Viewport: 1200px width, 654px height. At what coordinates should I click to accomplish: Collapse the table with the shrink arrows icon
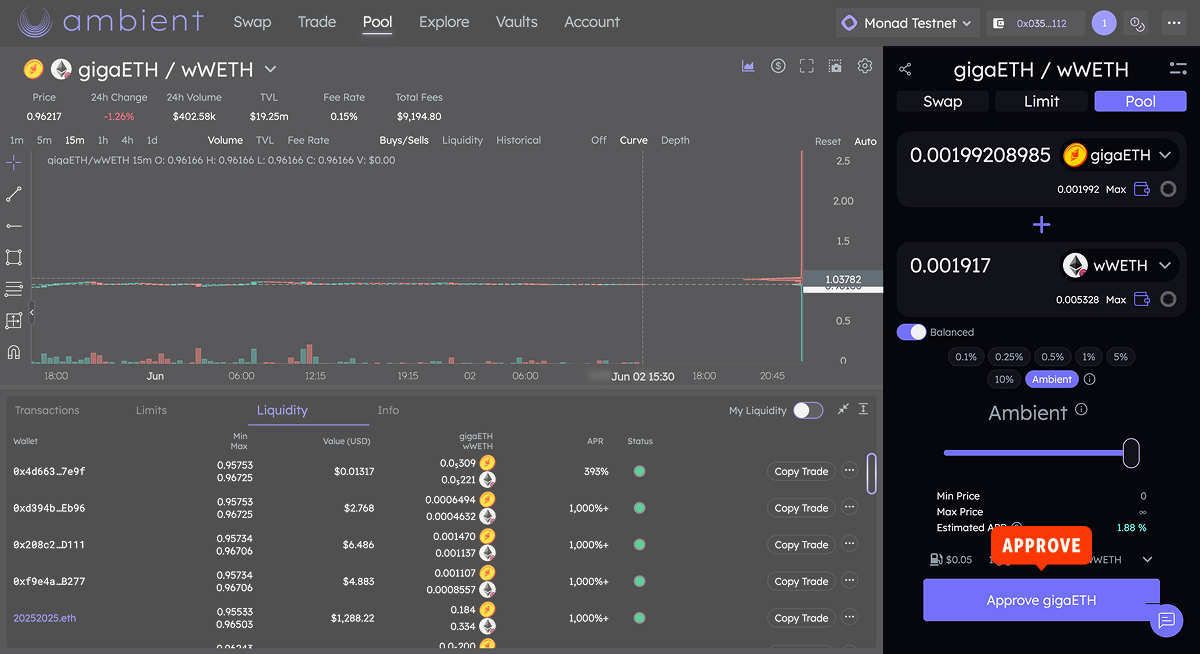(843, 409)
